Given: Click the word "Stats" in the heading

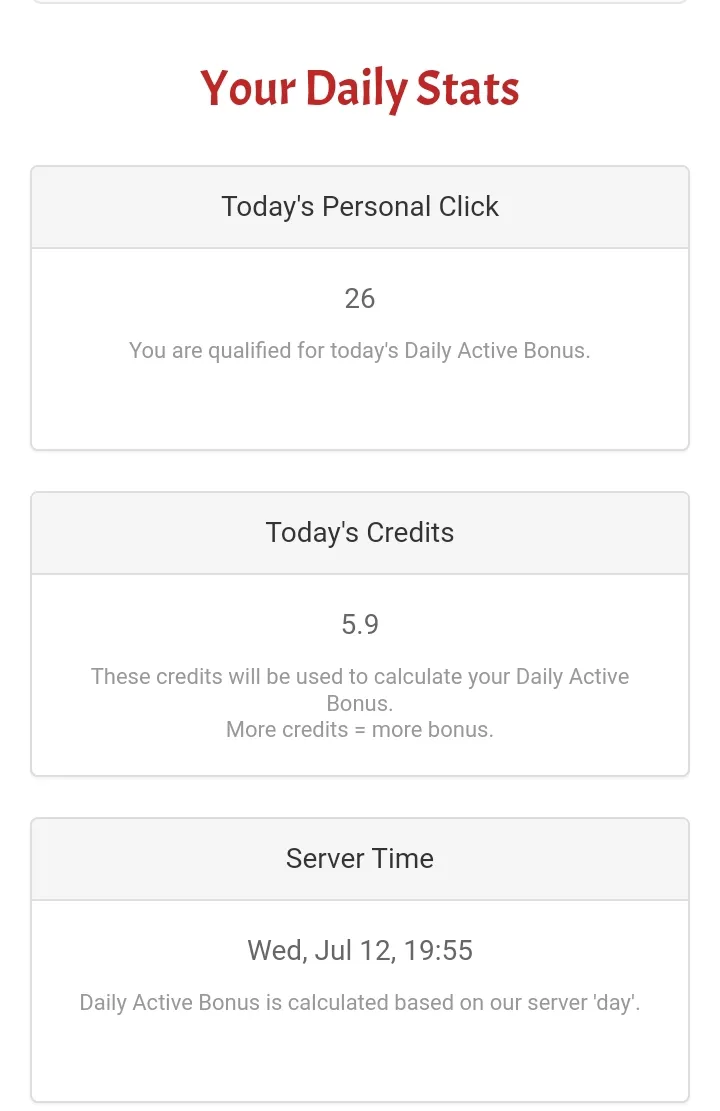Looking at the screenshot, I should point(467,89).
